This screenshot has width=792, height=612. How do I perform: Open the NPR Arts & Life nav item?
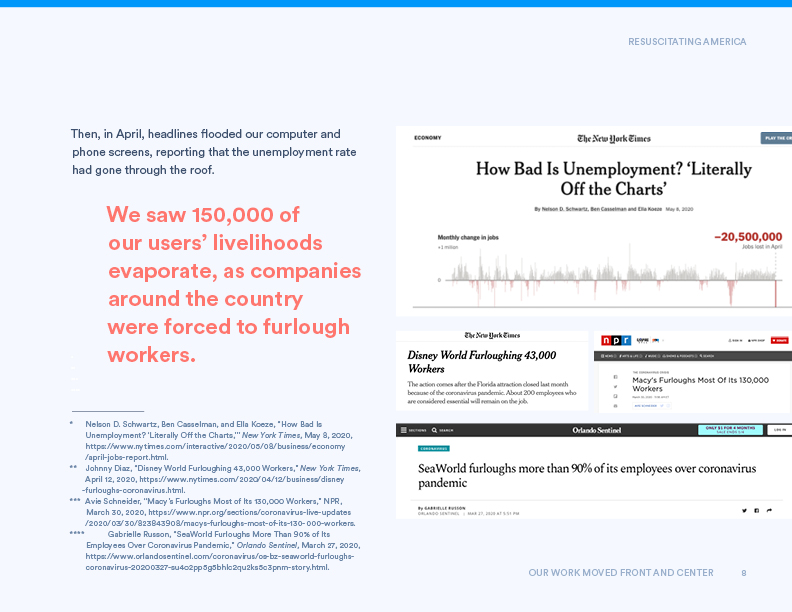click(630, 356)
